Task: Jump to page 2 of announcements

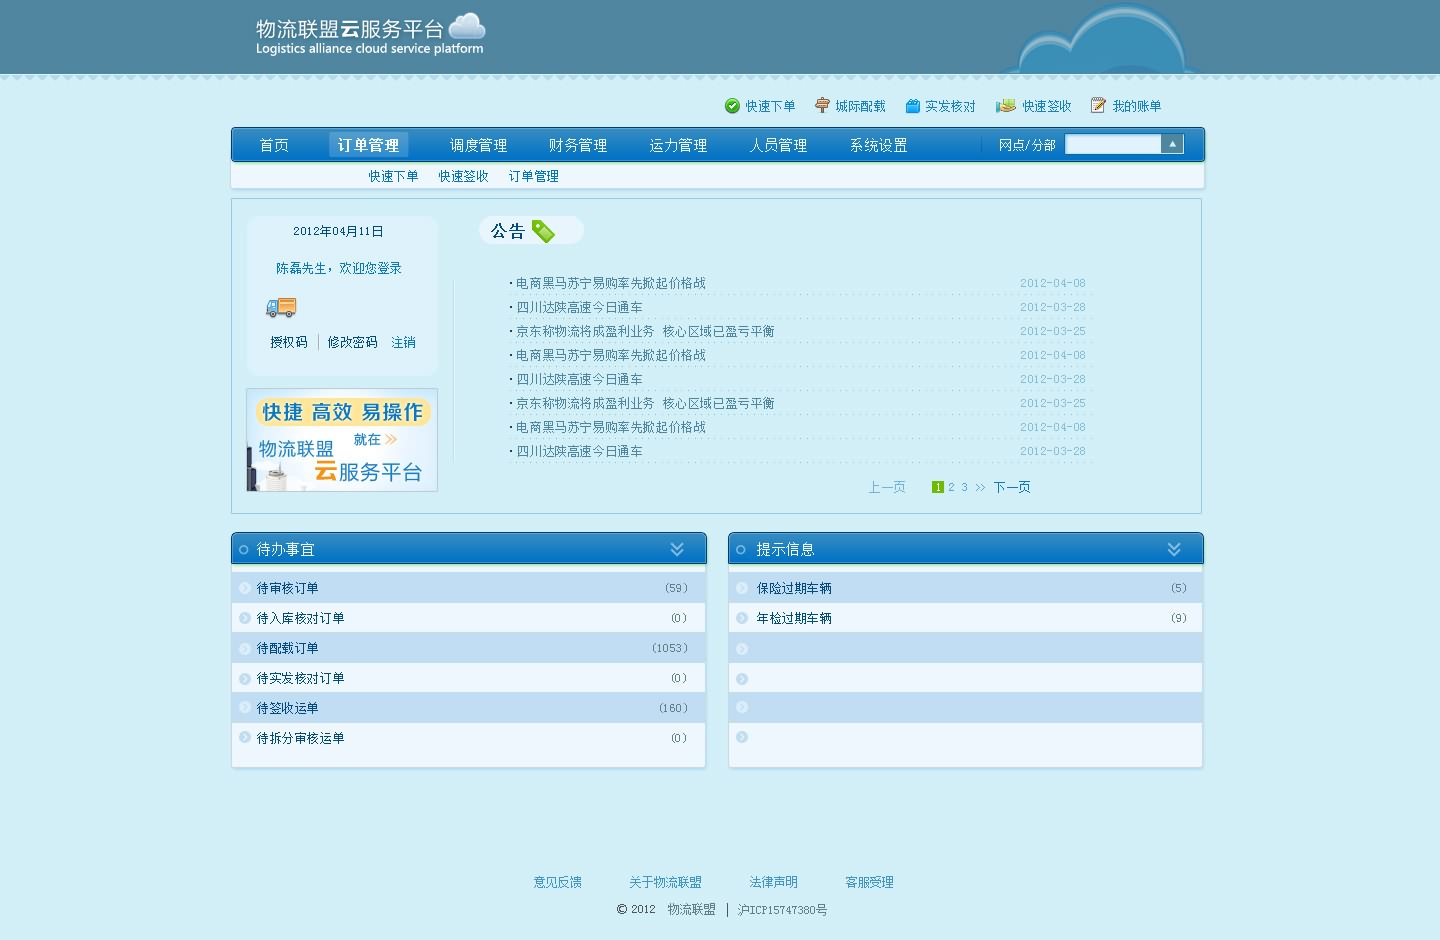Action: (x=951, y=487)
